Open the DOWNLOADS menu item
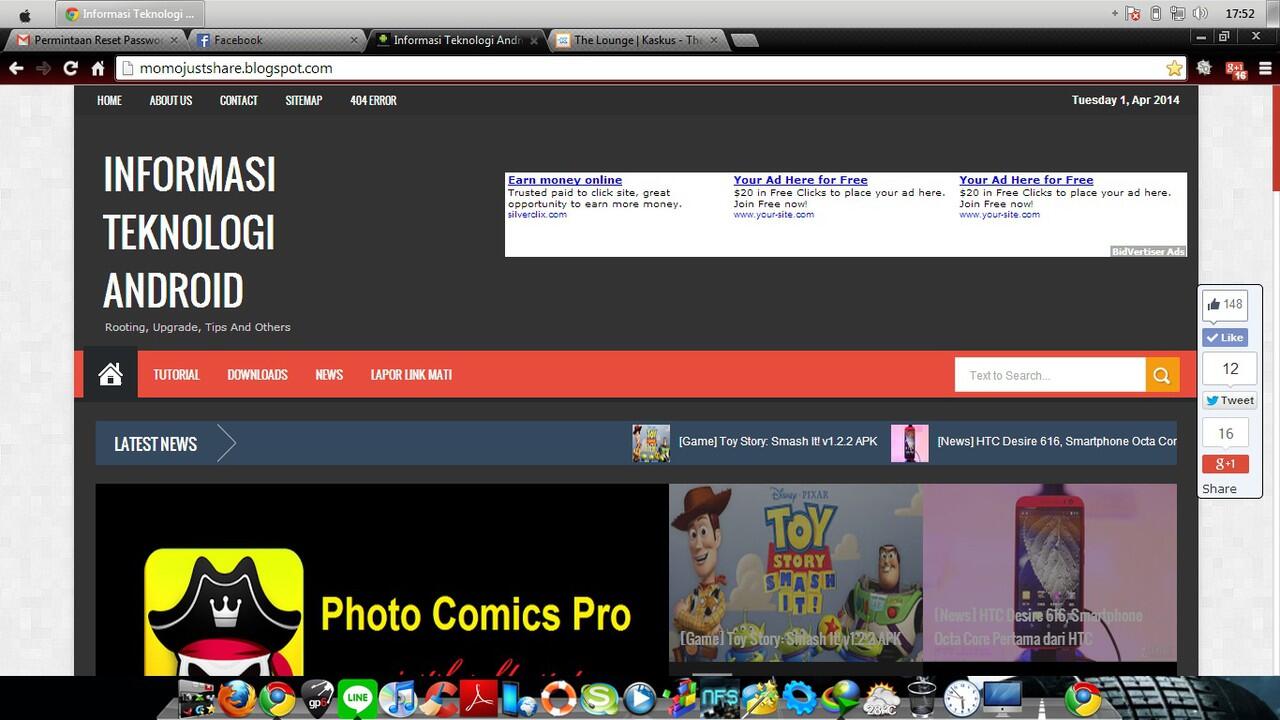 coord(257,374)
